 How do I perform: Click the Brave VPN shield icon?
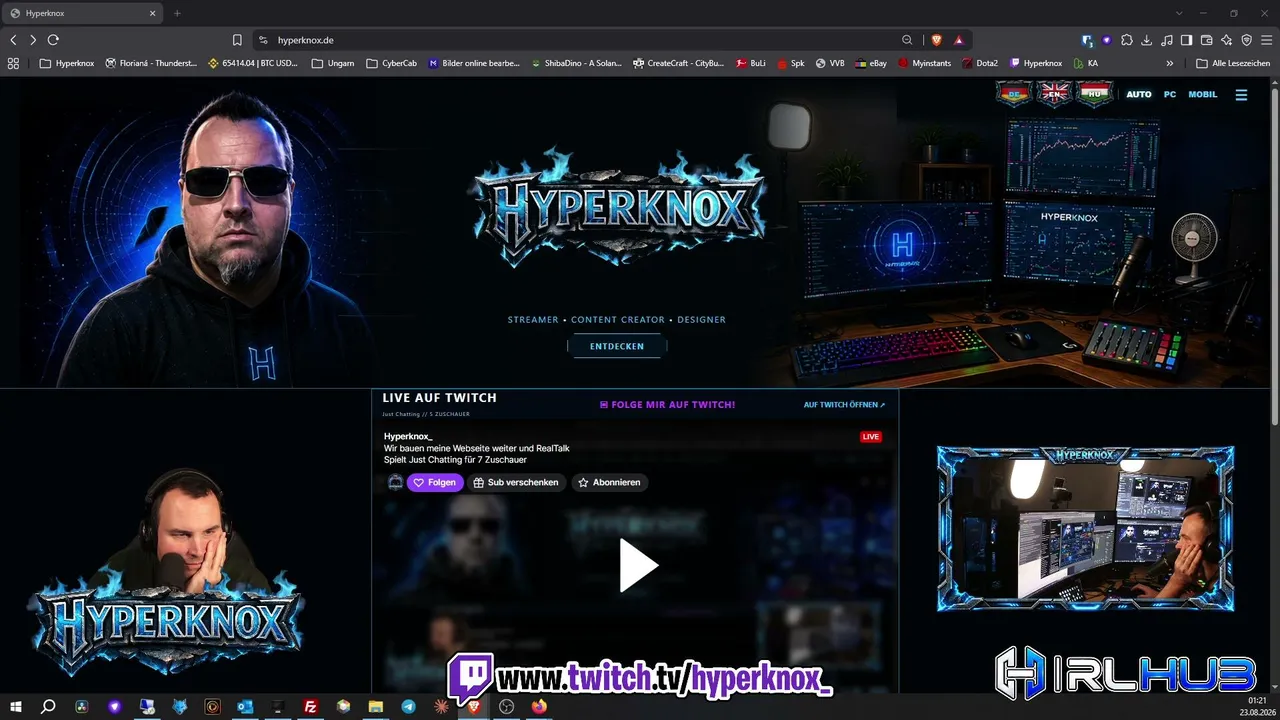pos(1247,40)
